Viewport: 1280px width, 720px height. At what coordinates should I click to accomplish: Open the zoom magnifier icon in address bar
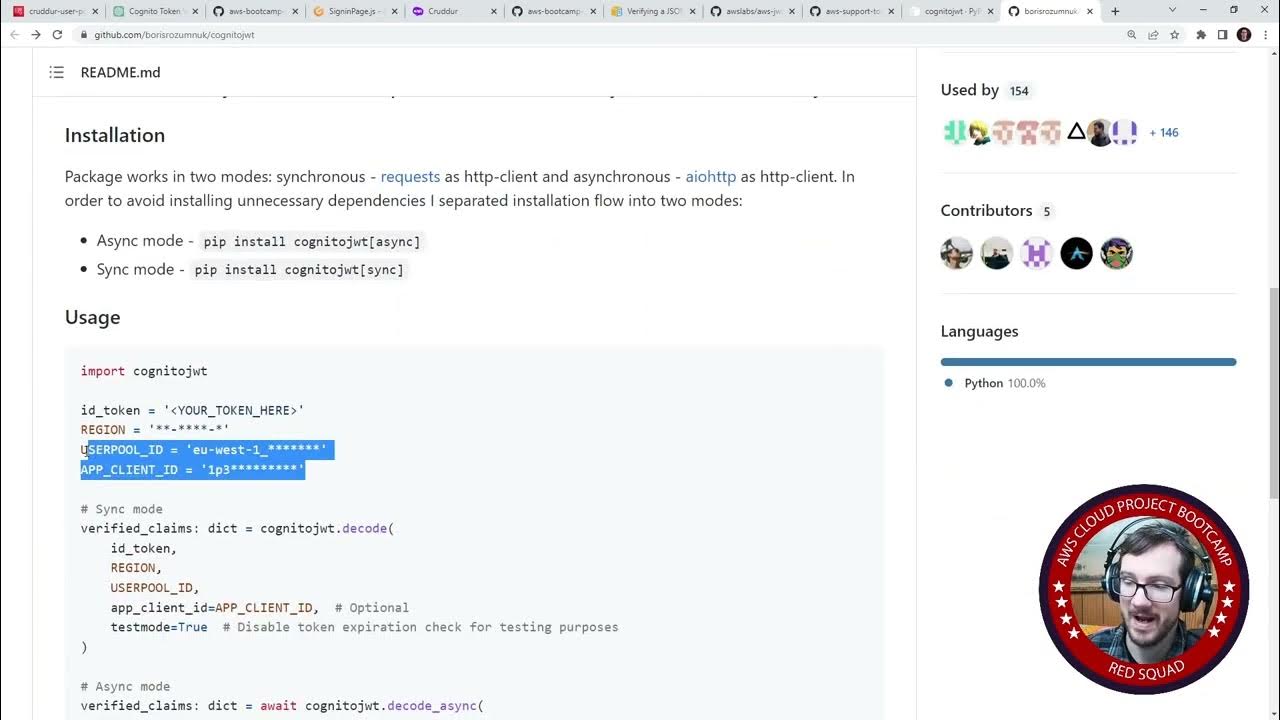[x=1132, y=34]
